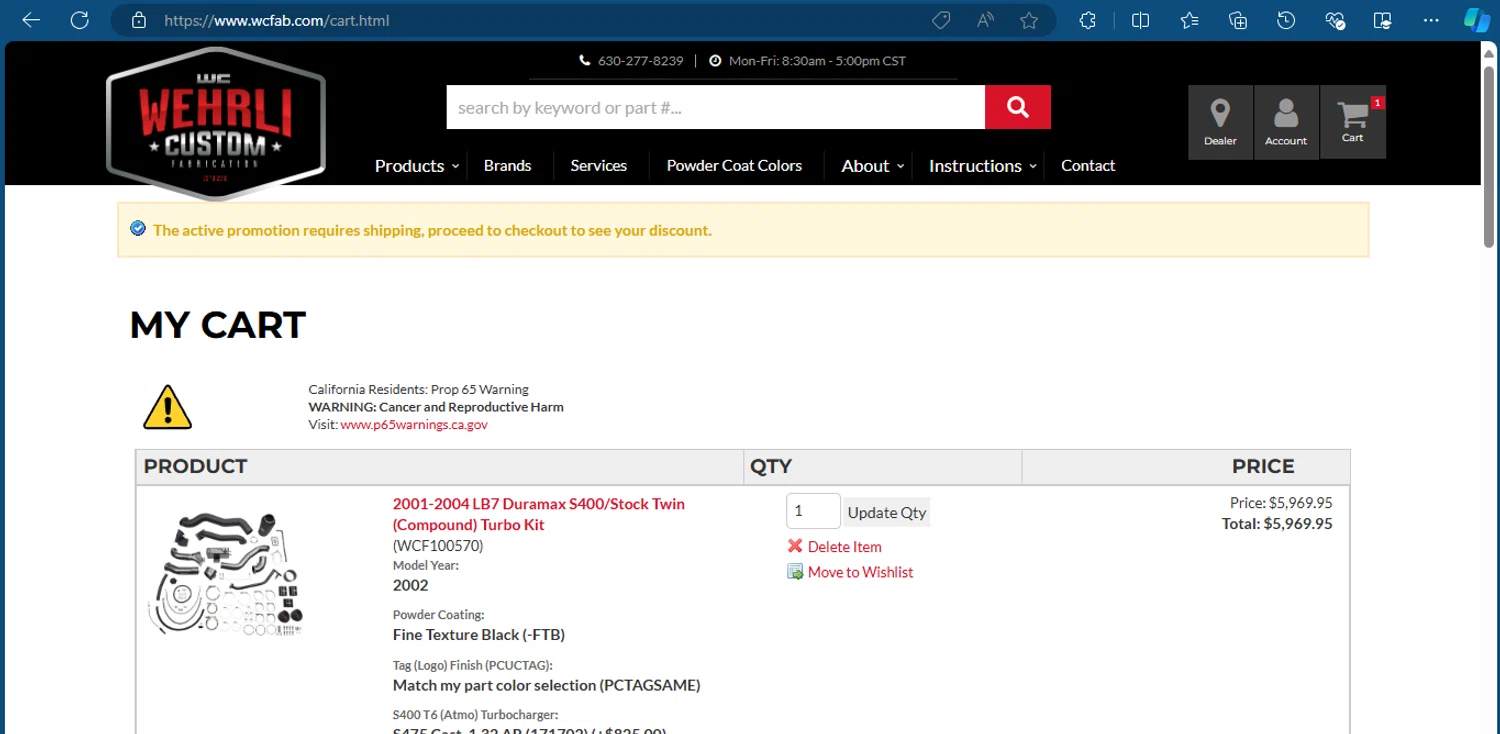Image resolution: width=1500 pixels, height=734 pixels.
Task: Open browser History clock icon
Action: click(x=1287, y=20)
